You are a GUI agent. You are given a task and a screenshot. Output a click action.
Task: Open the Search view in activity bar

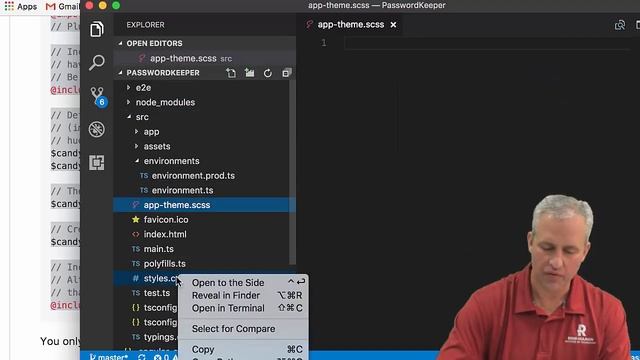coord(97,62)
